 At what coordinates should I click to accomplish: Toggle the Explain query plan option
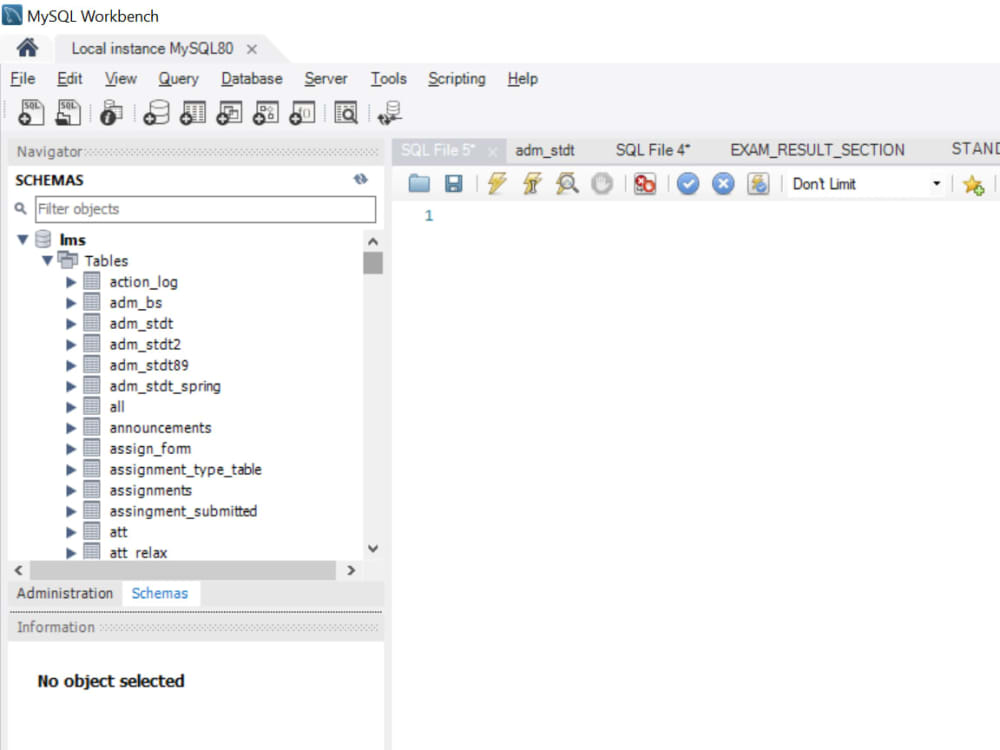click(x=567, y=183)
